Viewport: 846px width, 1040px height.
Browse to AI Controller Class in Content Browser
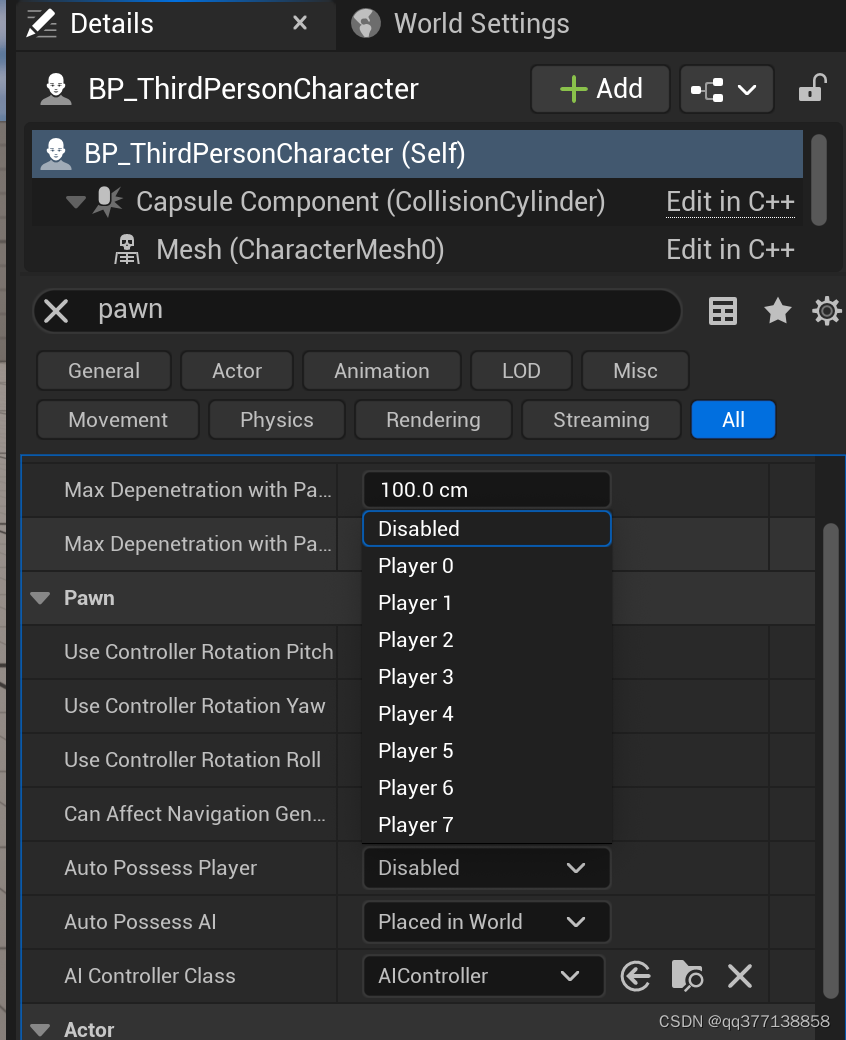point(688,976)
